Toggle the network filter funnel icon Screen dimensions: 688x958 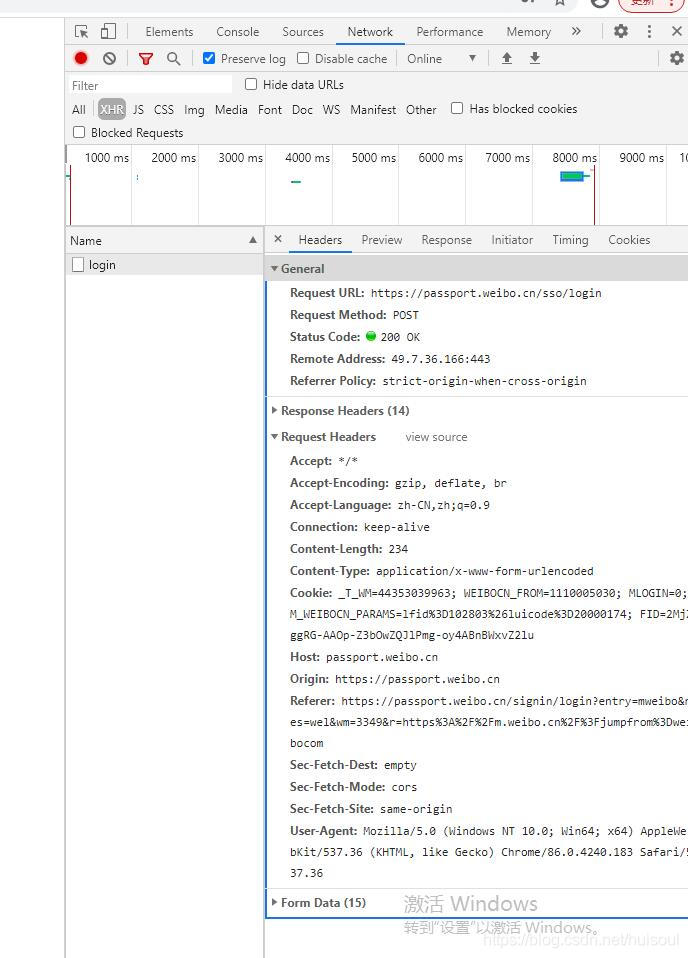146,59
